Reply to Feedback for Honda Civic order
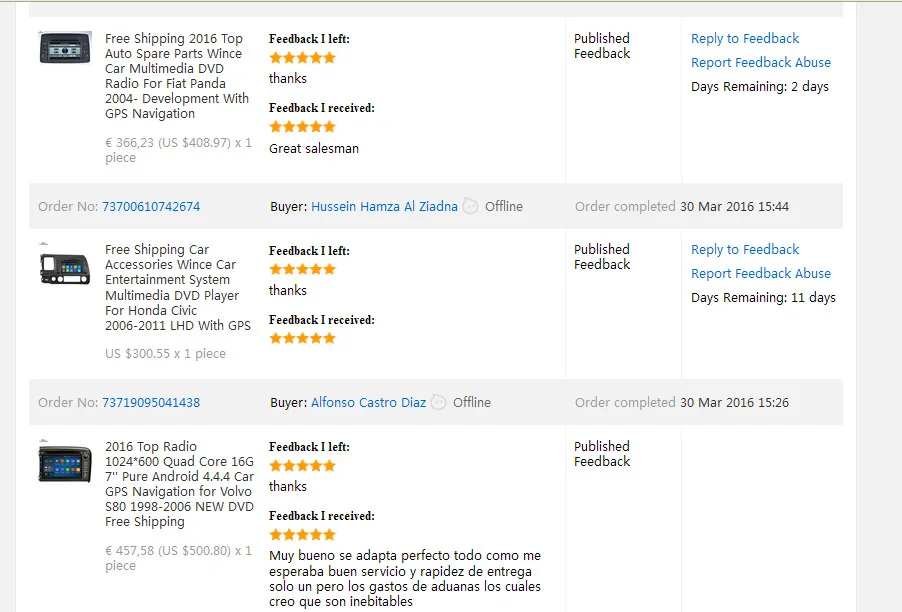This screenshot has width=902, height=612. pyautogui.click(x=745, y=250)
